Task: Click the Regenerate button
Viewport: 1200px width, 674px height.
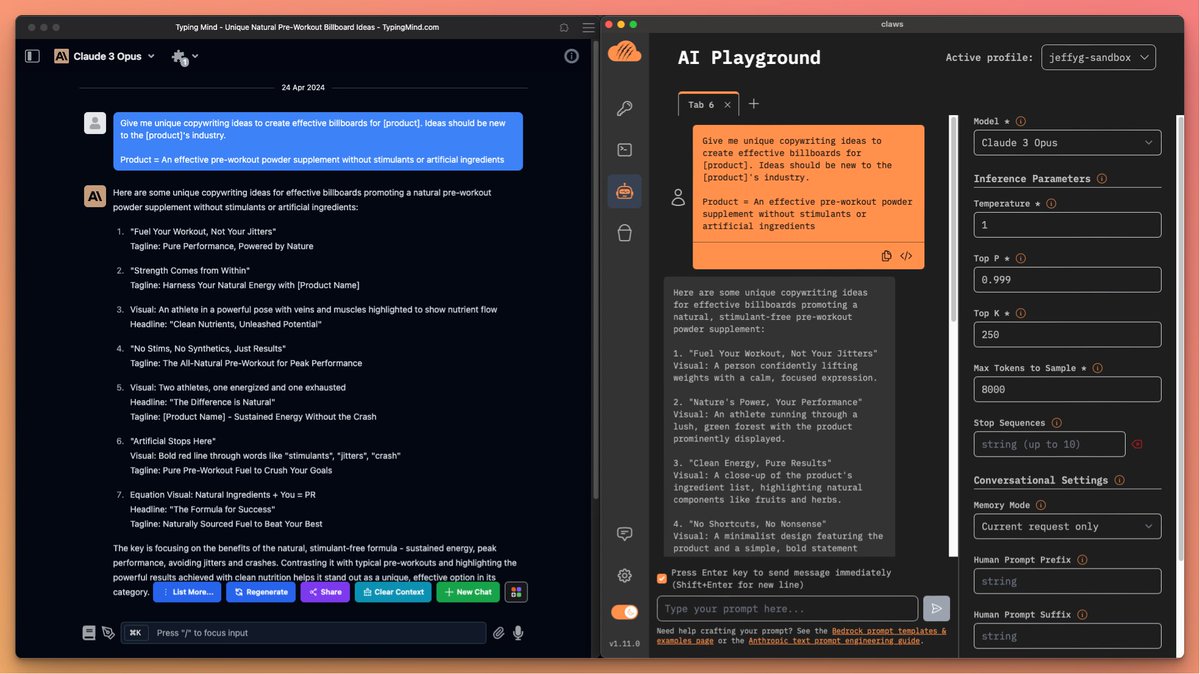Action: 261,592
